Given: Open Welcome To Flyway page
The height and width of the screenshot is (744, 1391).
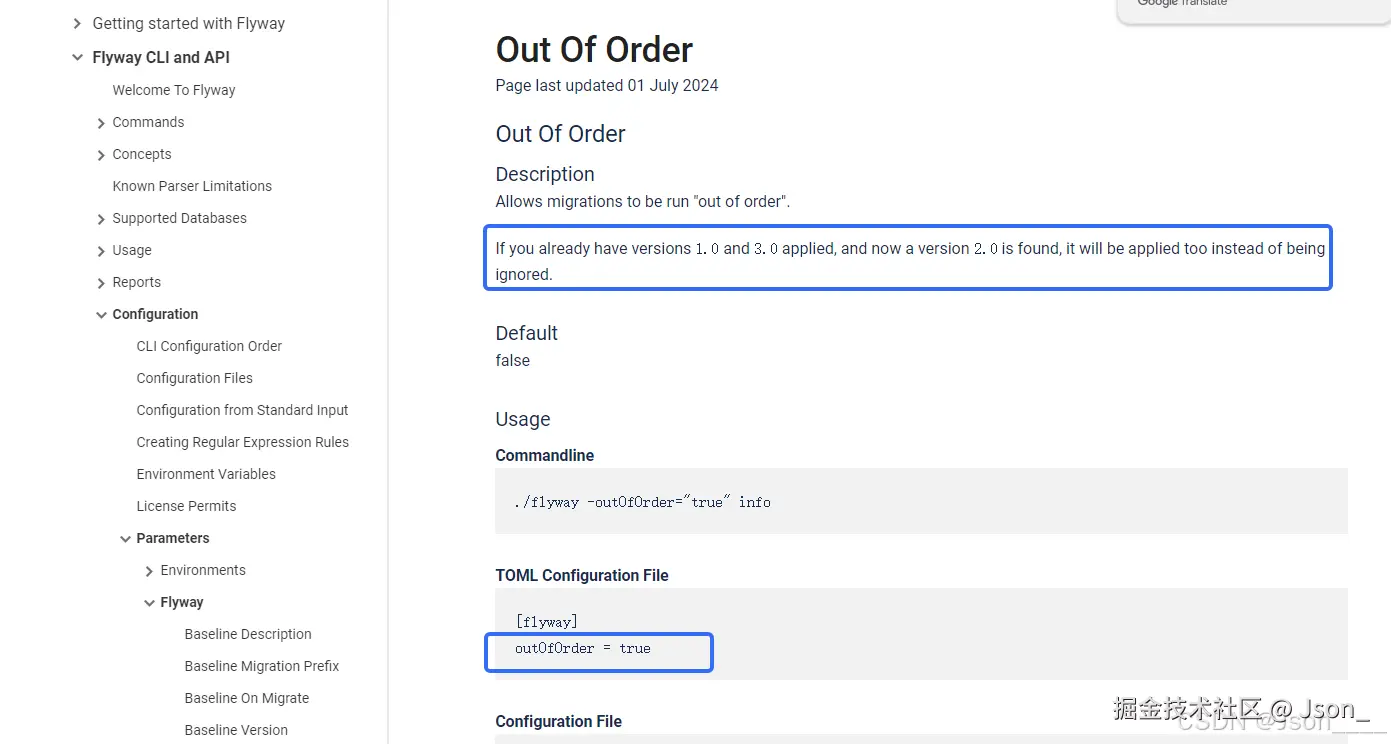Looking at the screenshot, I should [174, 90].
